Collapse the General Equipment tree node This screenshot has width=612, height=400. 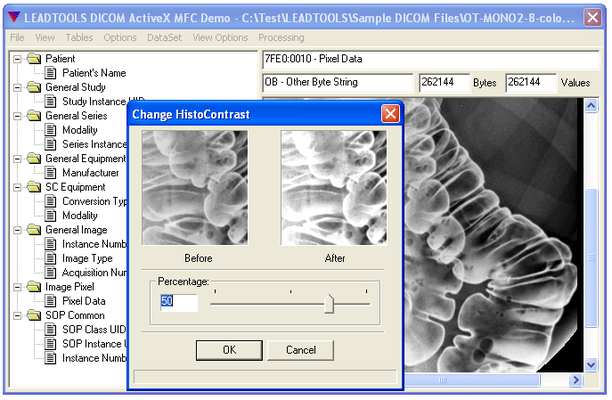[17, 159]
